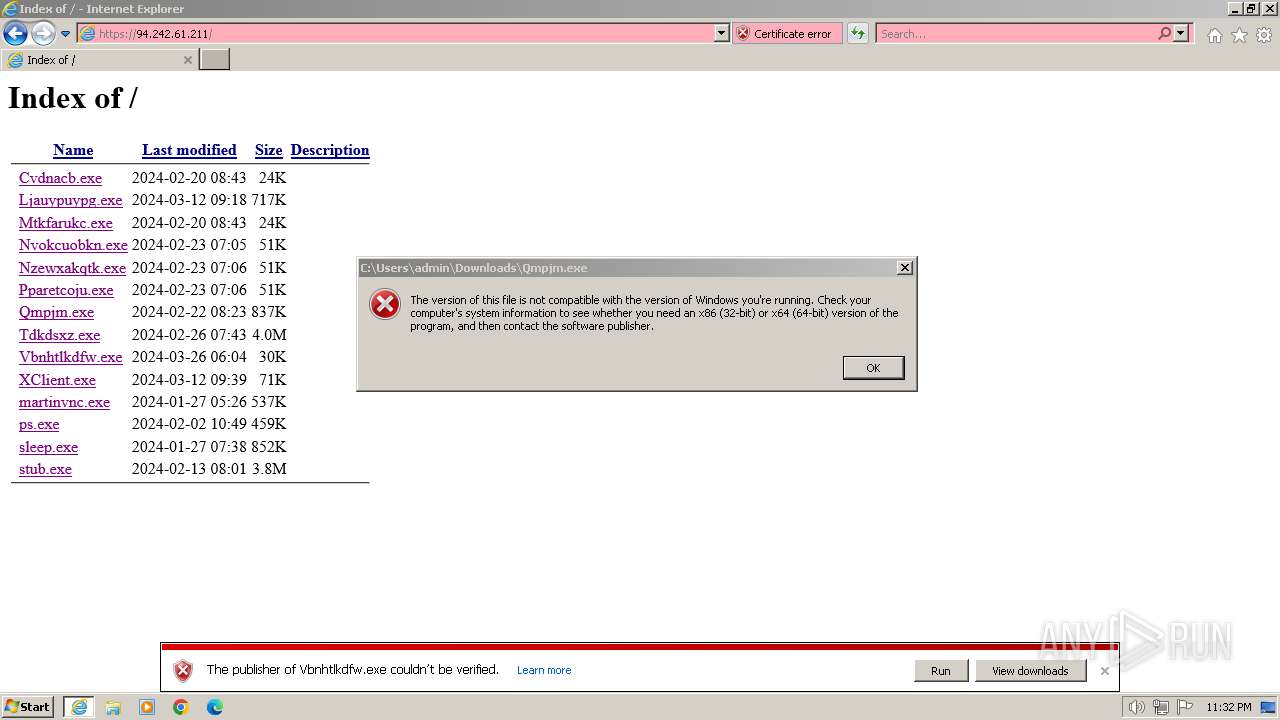The width and height of the screenshot is (1280, 720).
Task: Open the Favorites star icon
Action: coord(1239,35)
